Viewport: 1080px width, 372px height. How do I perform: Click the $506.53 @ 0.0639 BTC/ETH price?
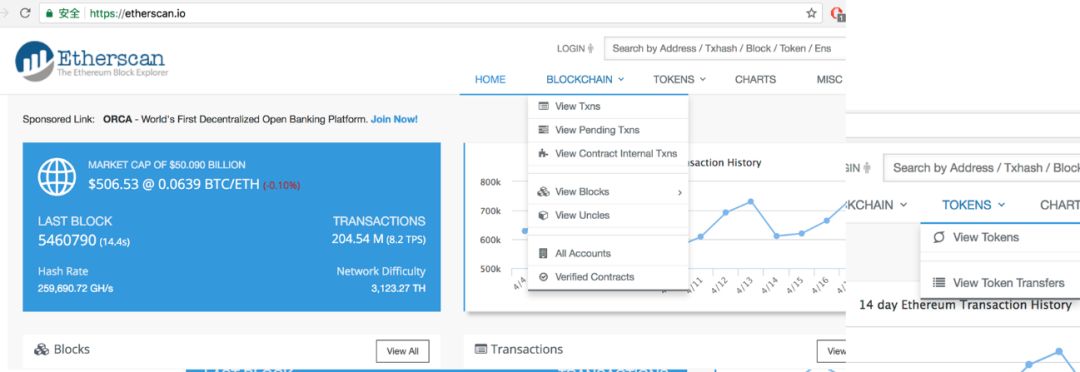[x=174, y=185]
